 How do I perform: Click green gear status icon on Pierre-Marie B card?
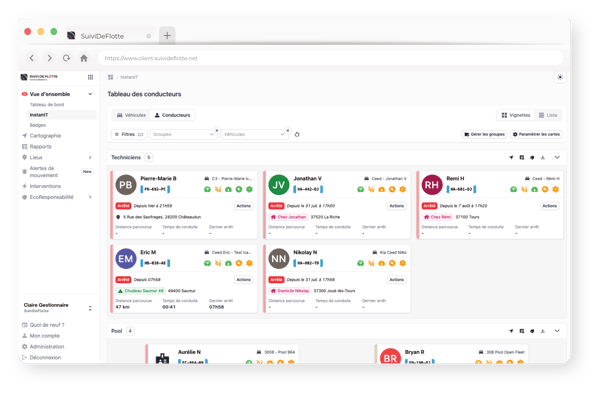tap(249, 189)
